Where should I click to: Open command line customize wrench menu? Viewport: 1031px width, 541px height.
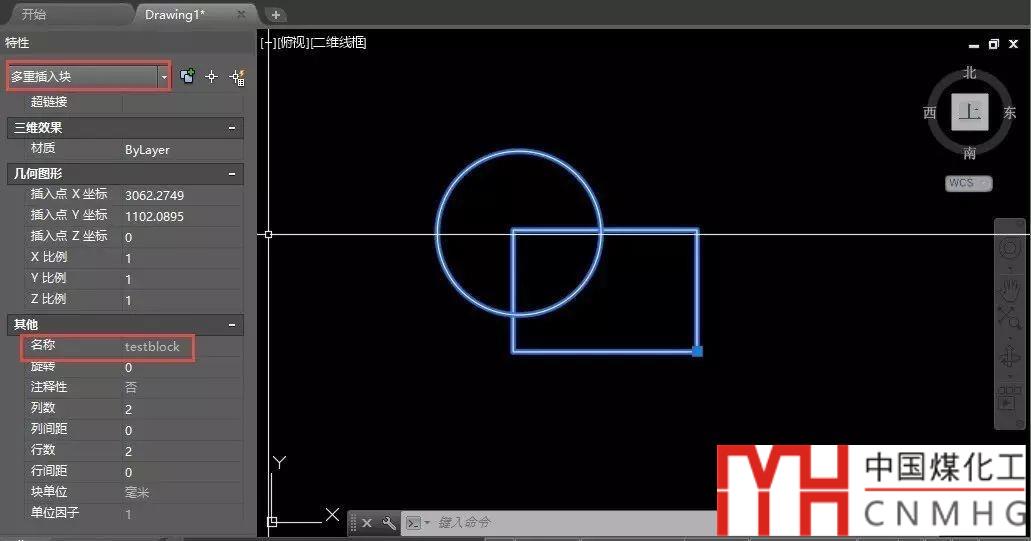coord(389,523)
